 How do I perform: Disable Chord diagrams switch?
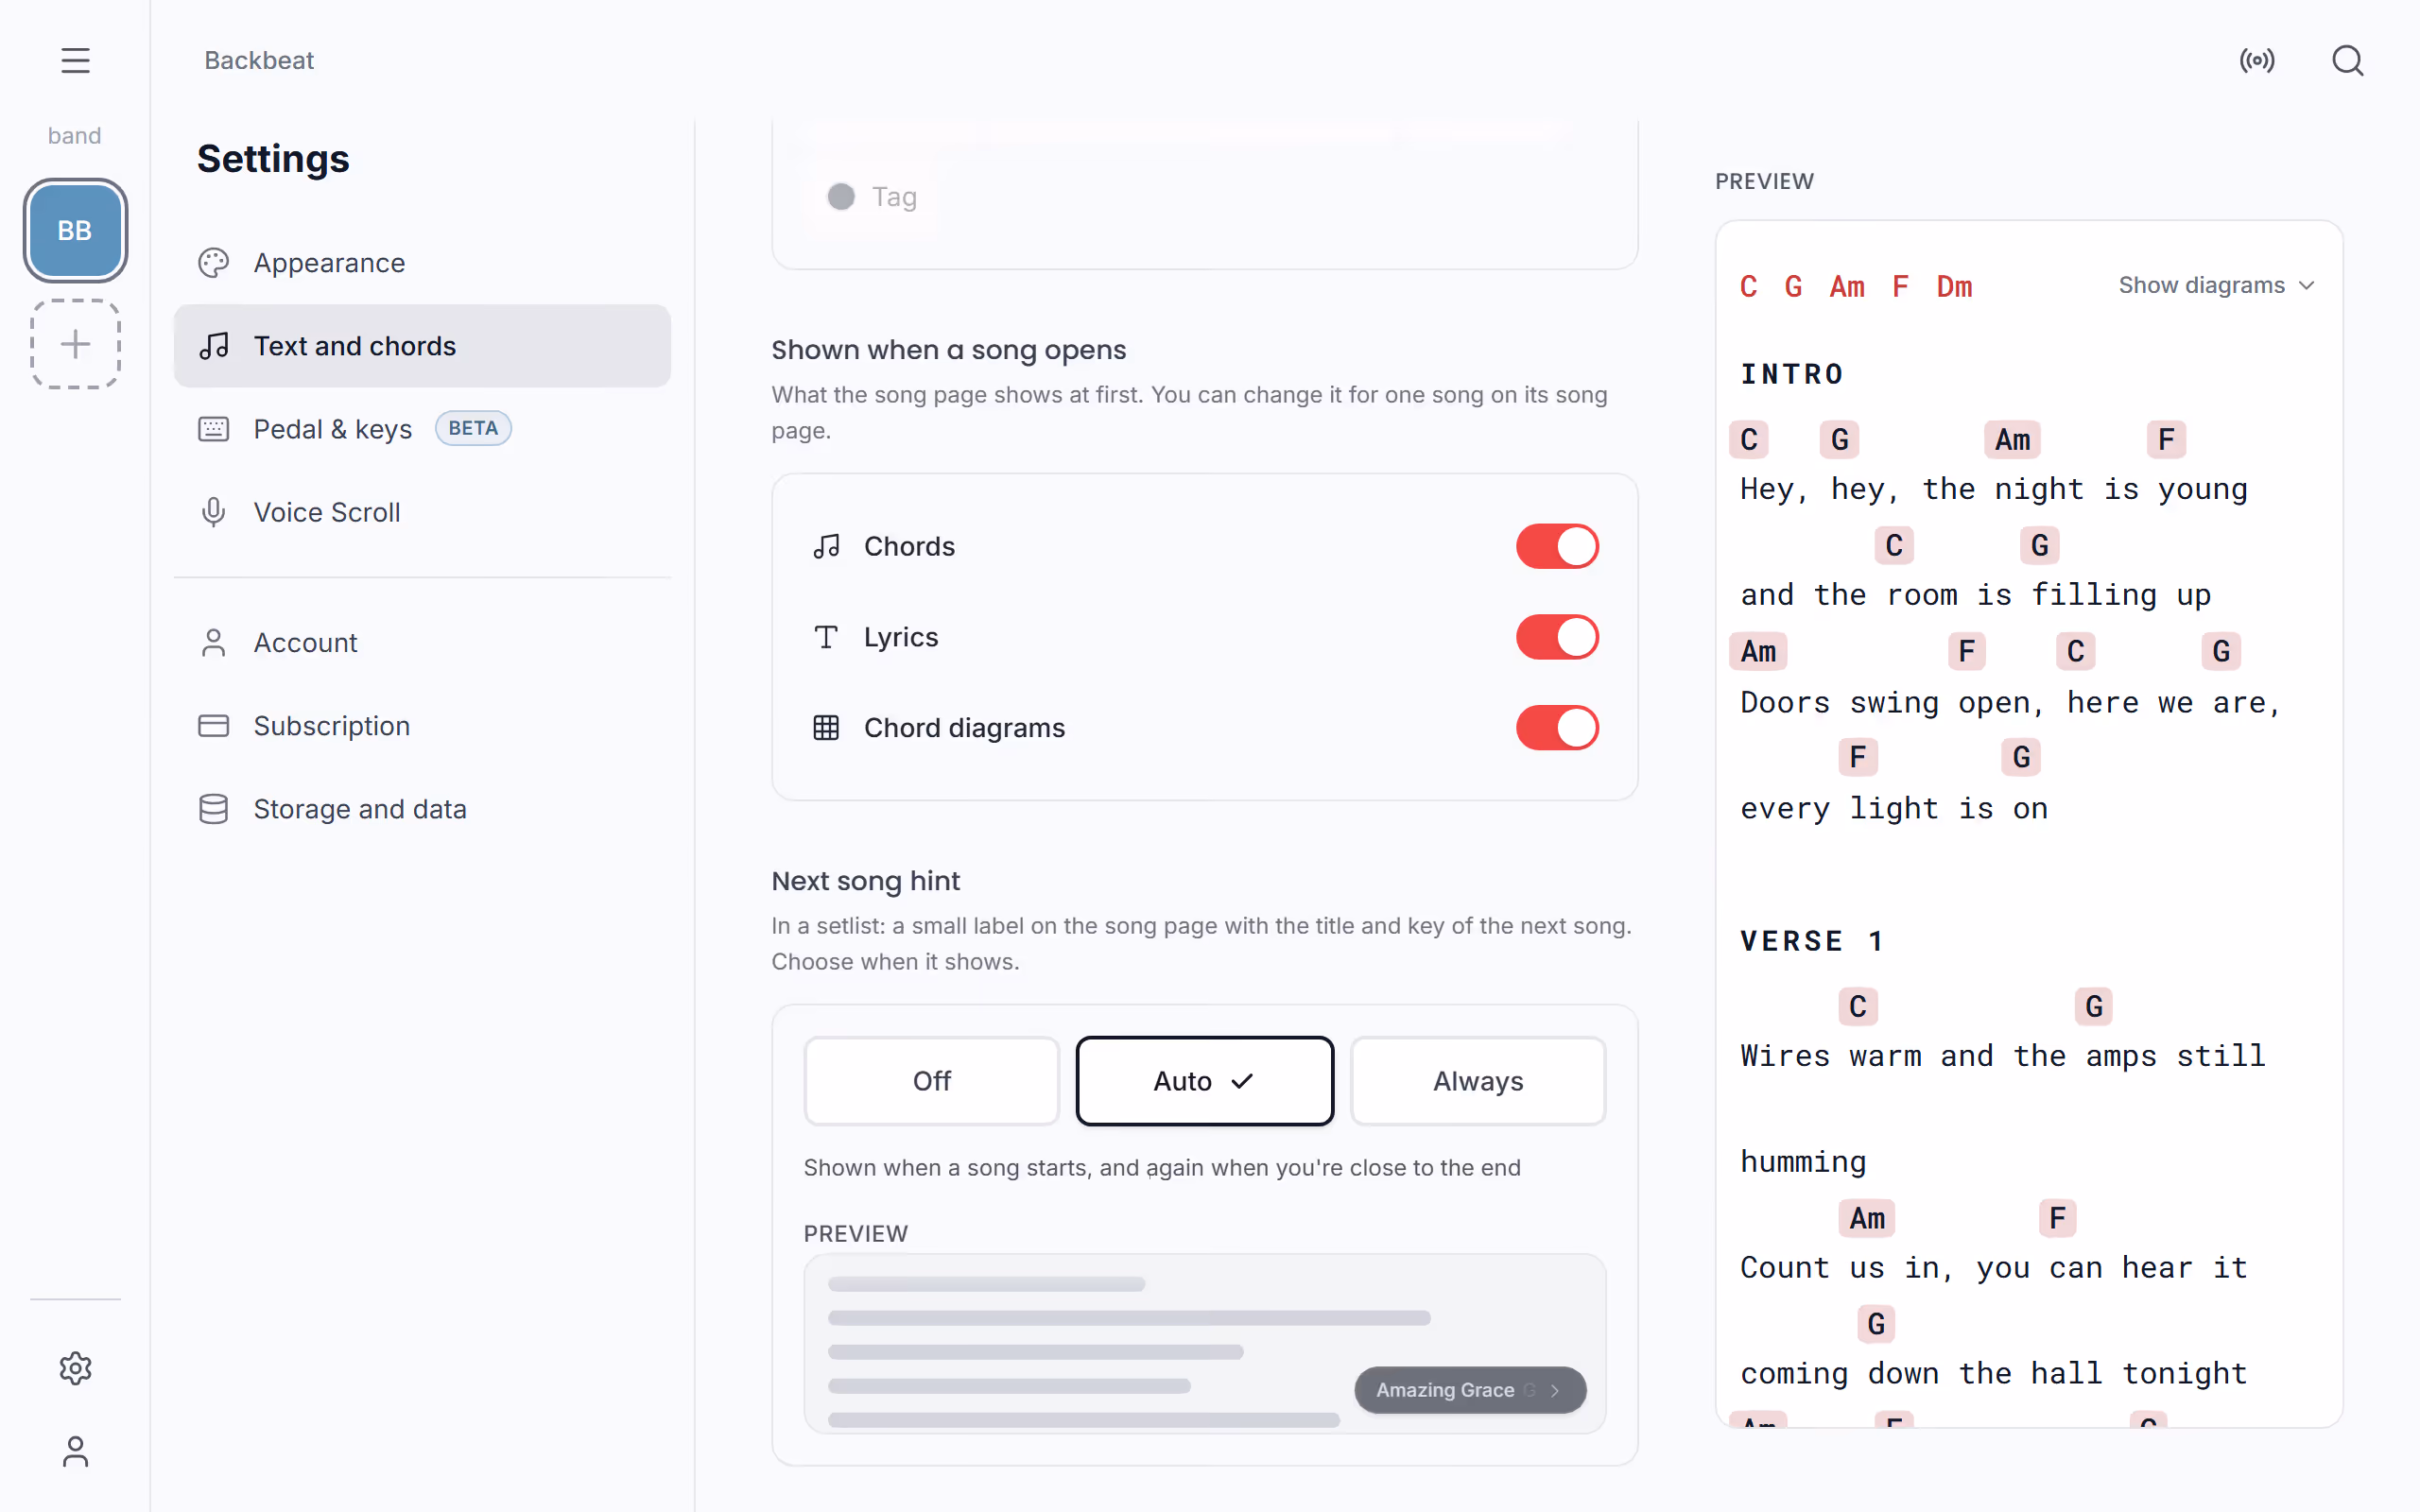click(1557, 728)
